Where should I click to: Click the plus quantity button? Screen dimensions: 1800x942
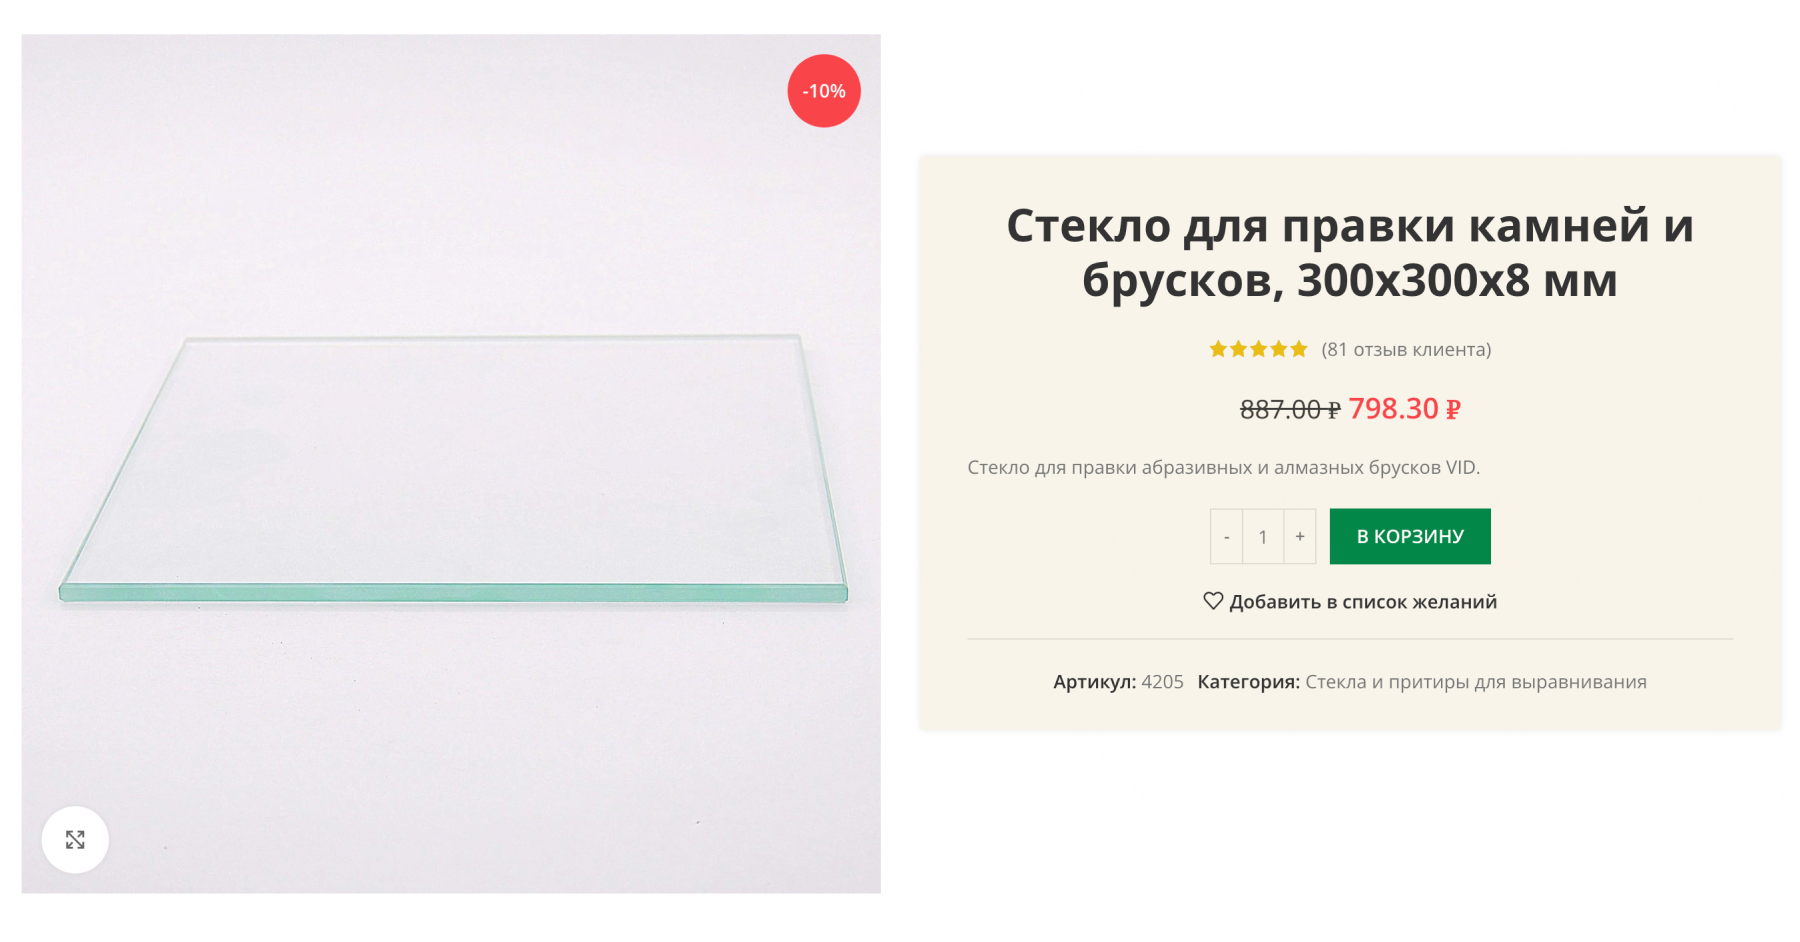tap(1299, 536)
